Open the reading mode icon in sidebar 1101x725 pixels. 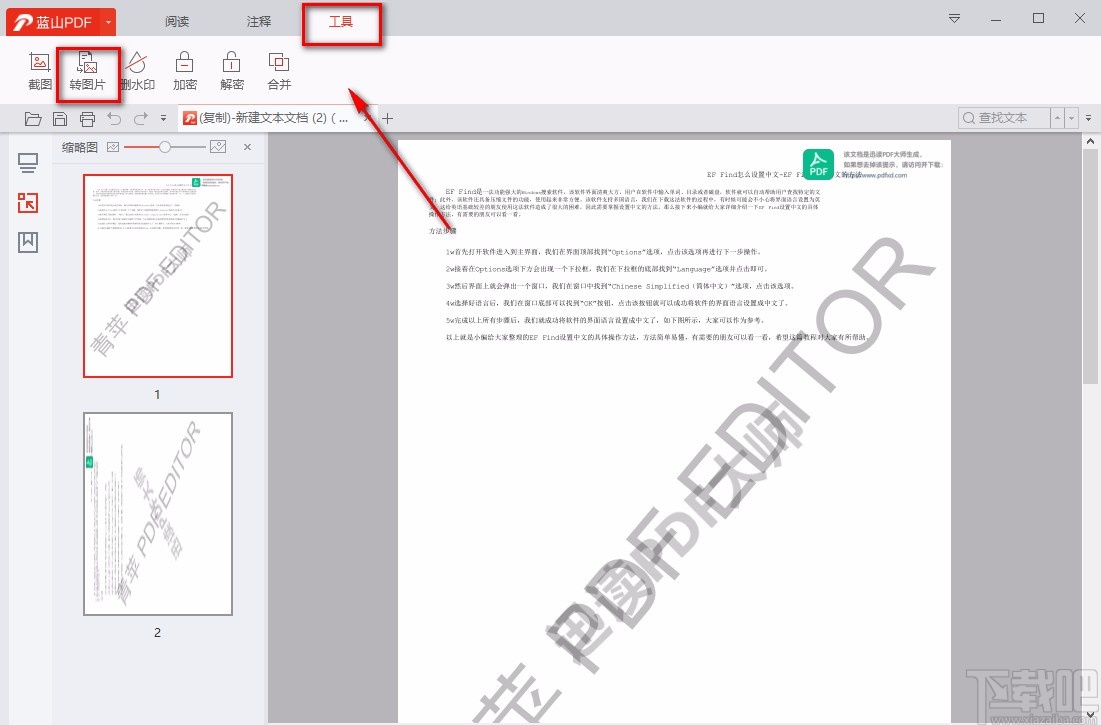point(28,165)
